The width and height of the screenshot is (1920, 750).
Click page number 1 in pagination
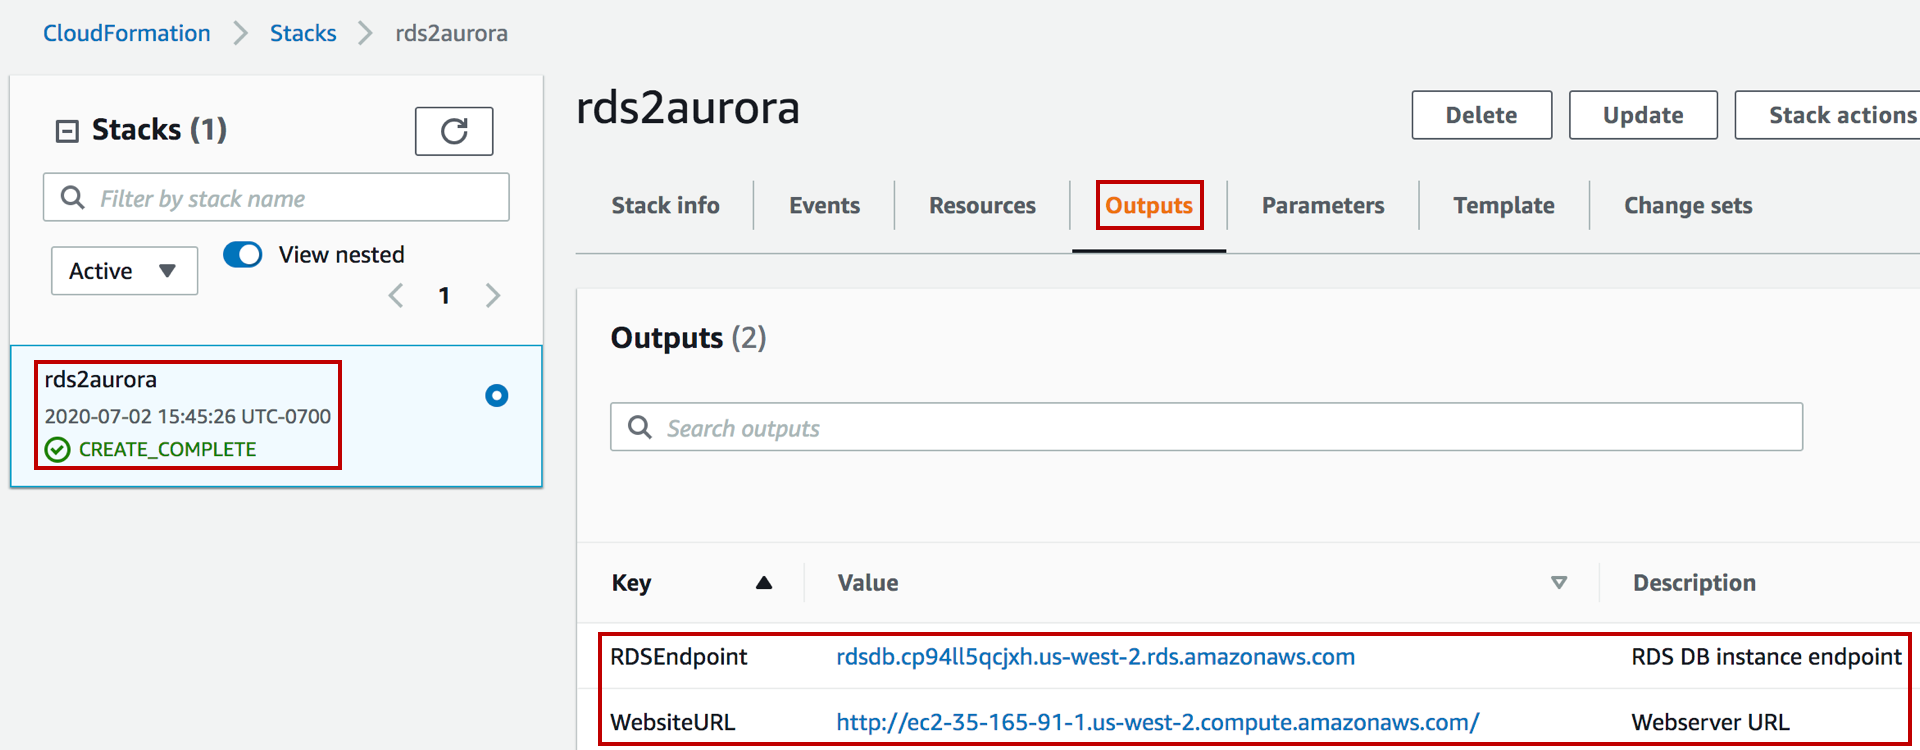(x=444, y=296)
